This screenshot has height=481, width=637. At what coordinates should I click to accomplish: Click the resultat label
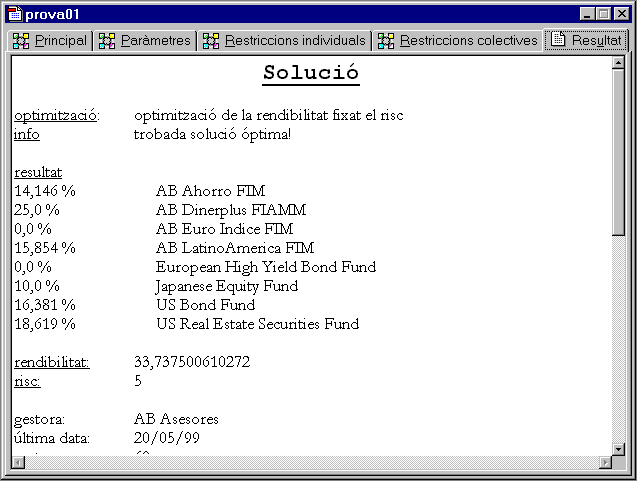tap(38, 173)
